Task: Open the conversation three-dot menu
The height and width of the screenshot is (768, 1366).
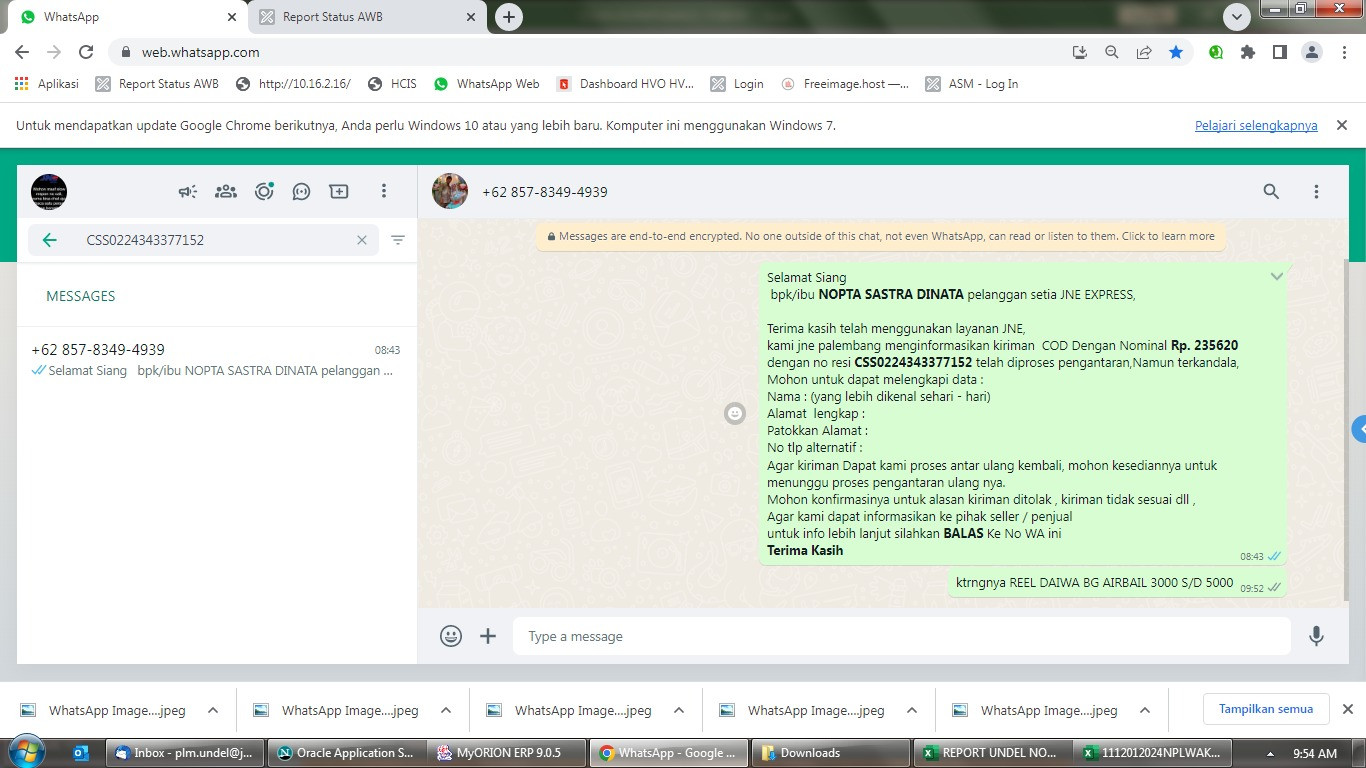Action: pyautogui.click(x=1316, y=191)
